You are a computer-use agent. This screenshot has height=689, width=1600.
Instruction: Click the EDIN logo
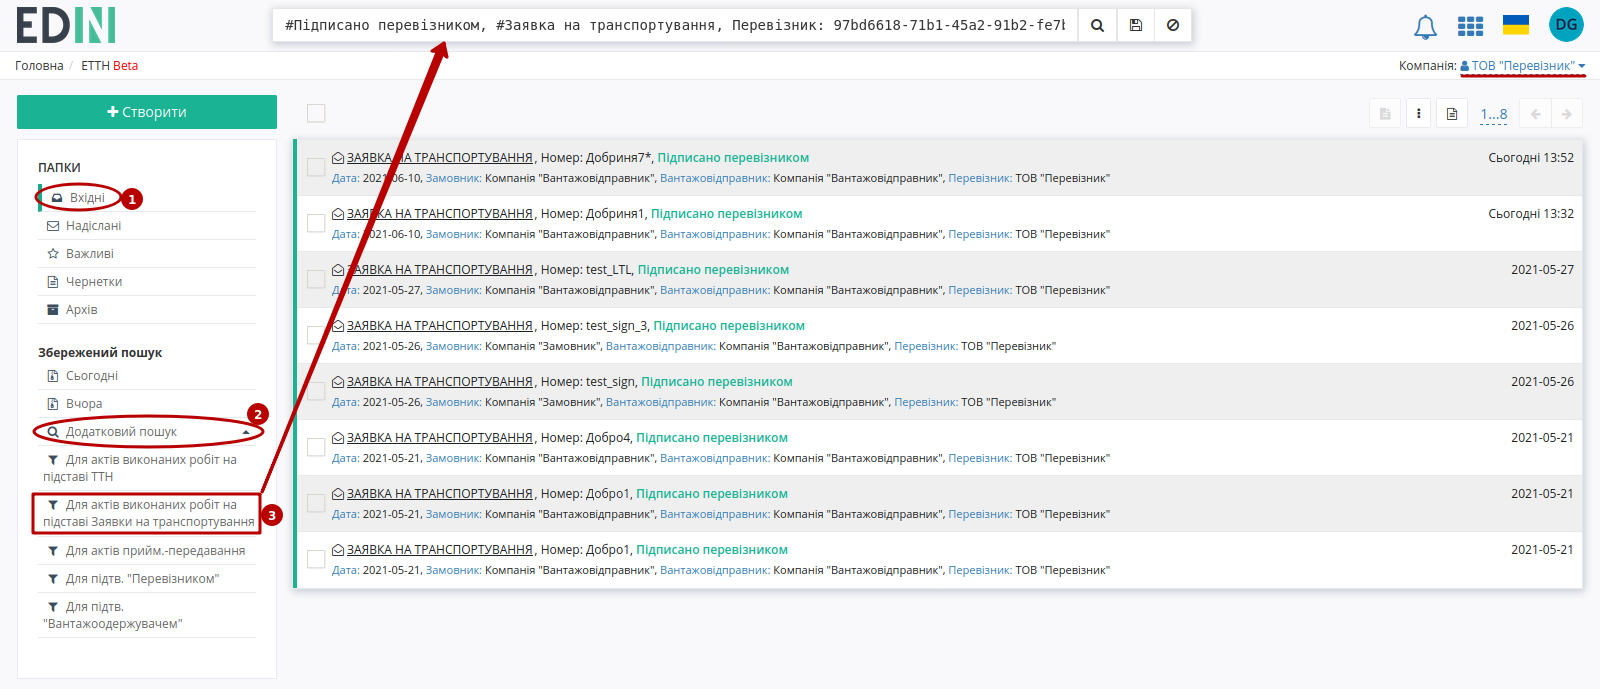(66, 25)
